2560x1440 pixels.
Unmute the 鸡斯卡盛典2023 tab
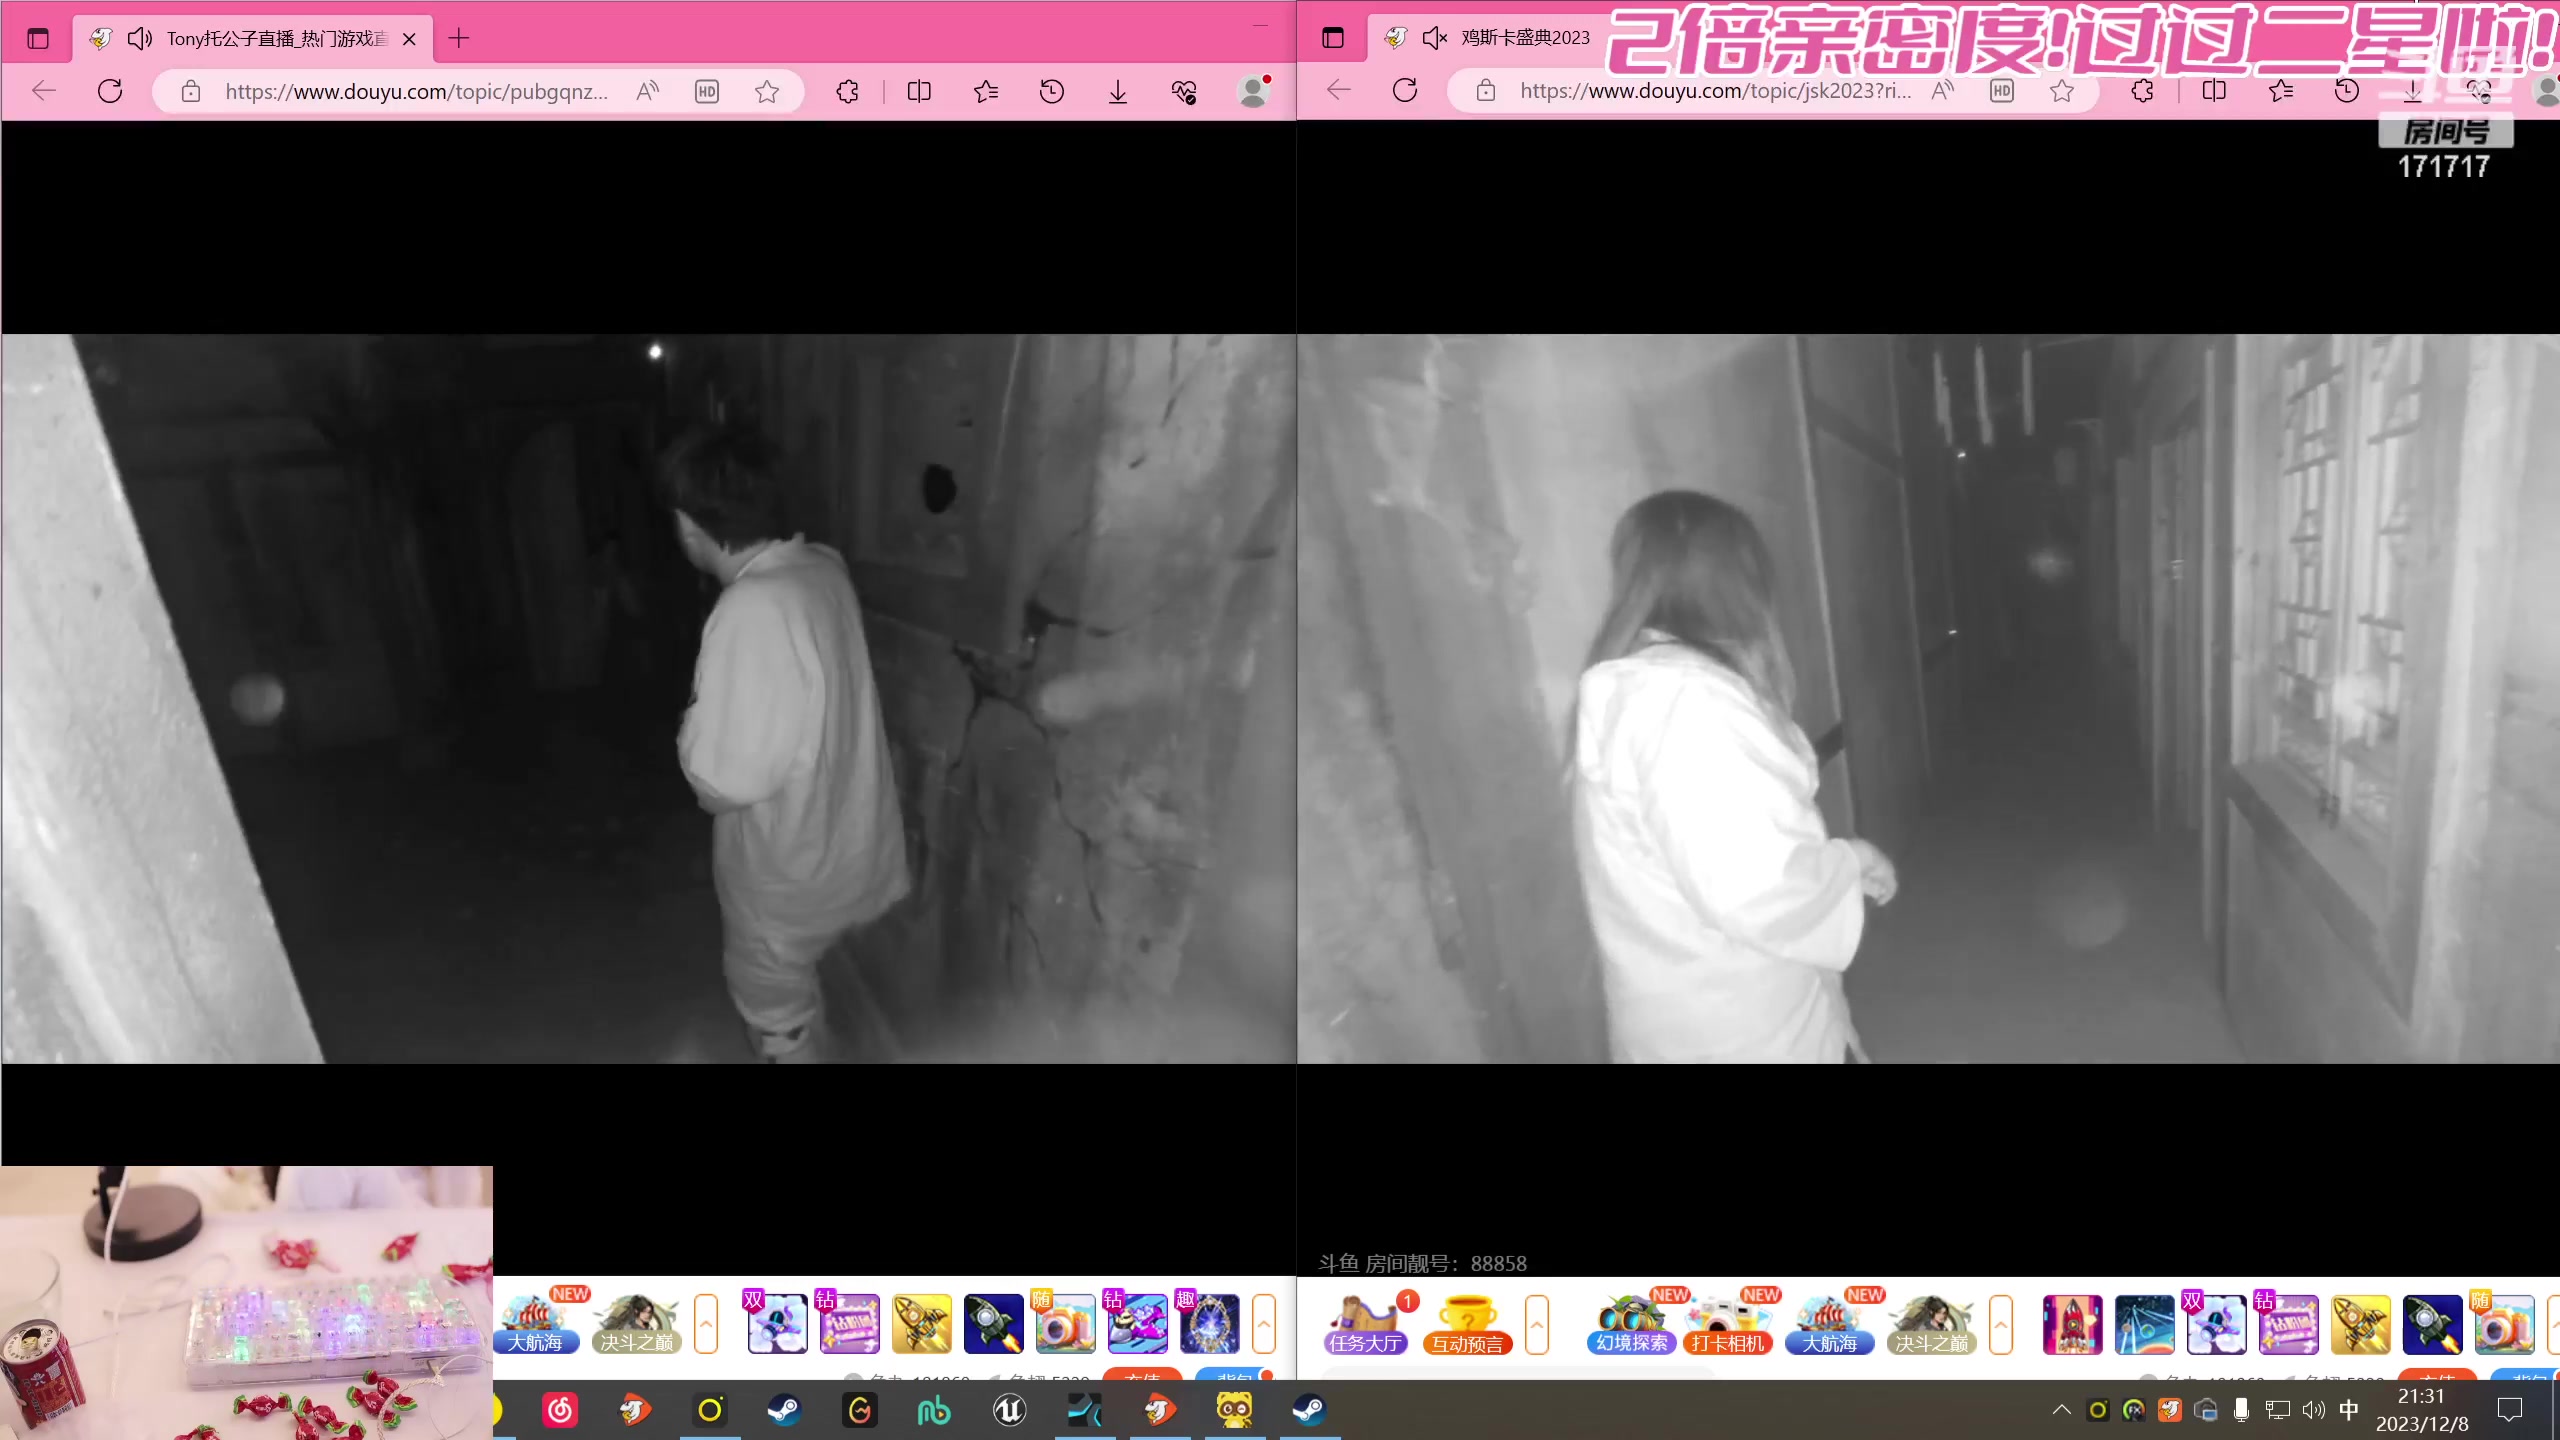1434,38
